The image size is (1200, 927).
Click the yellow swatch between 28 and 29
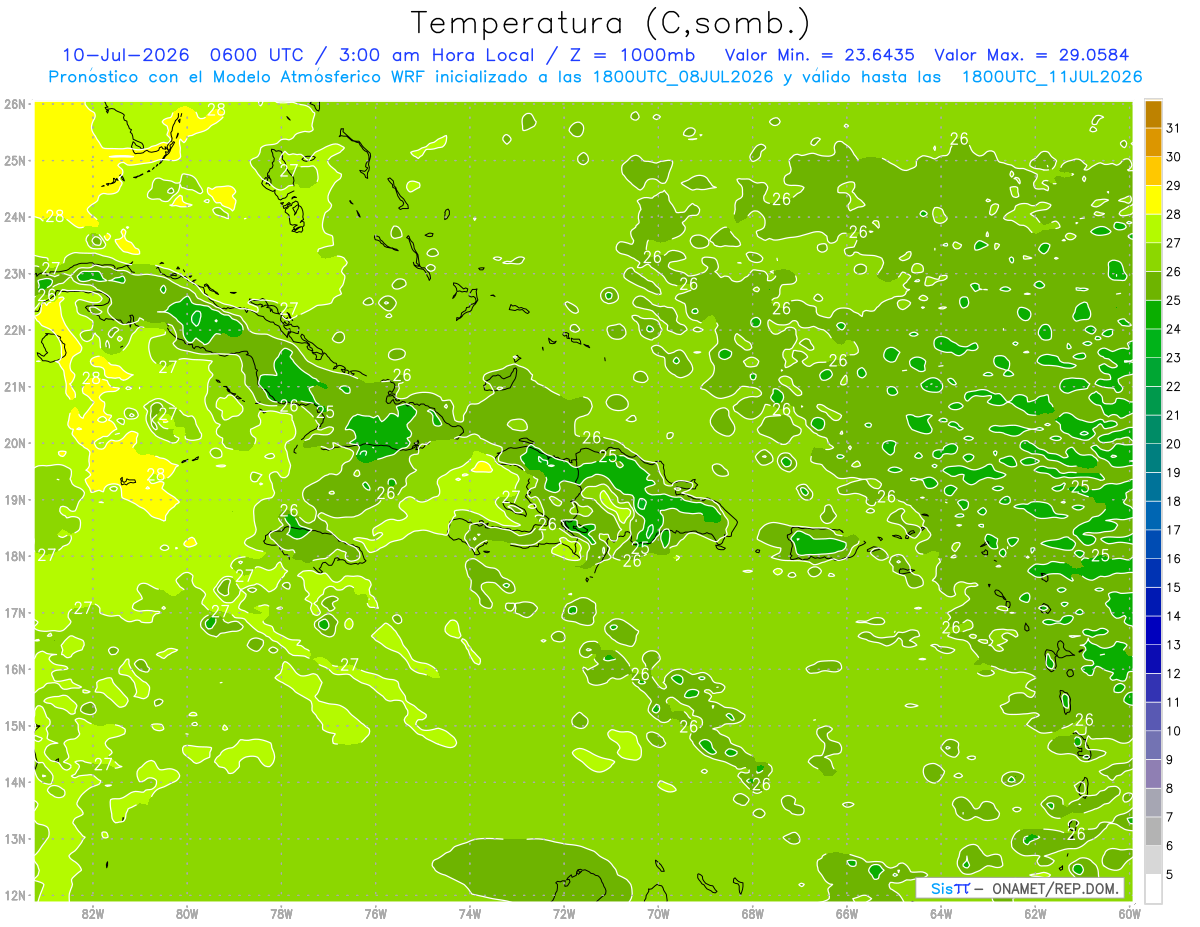[1153, 200]
